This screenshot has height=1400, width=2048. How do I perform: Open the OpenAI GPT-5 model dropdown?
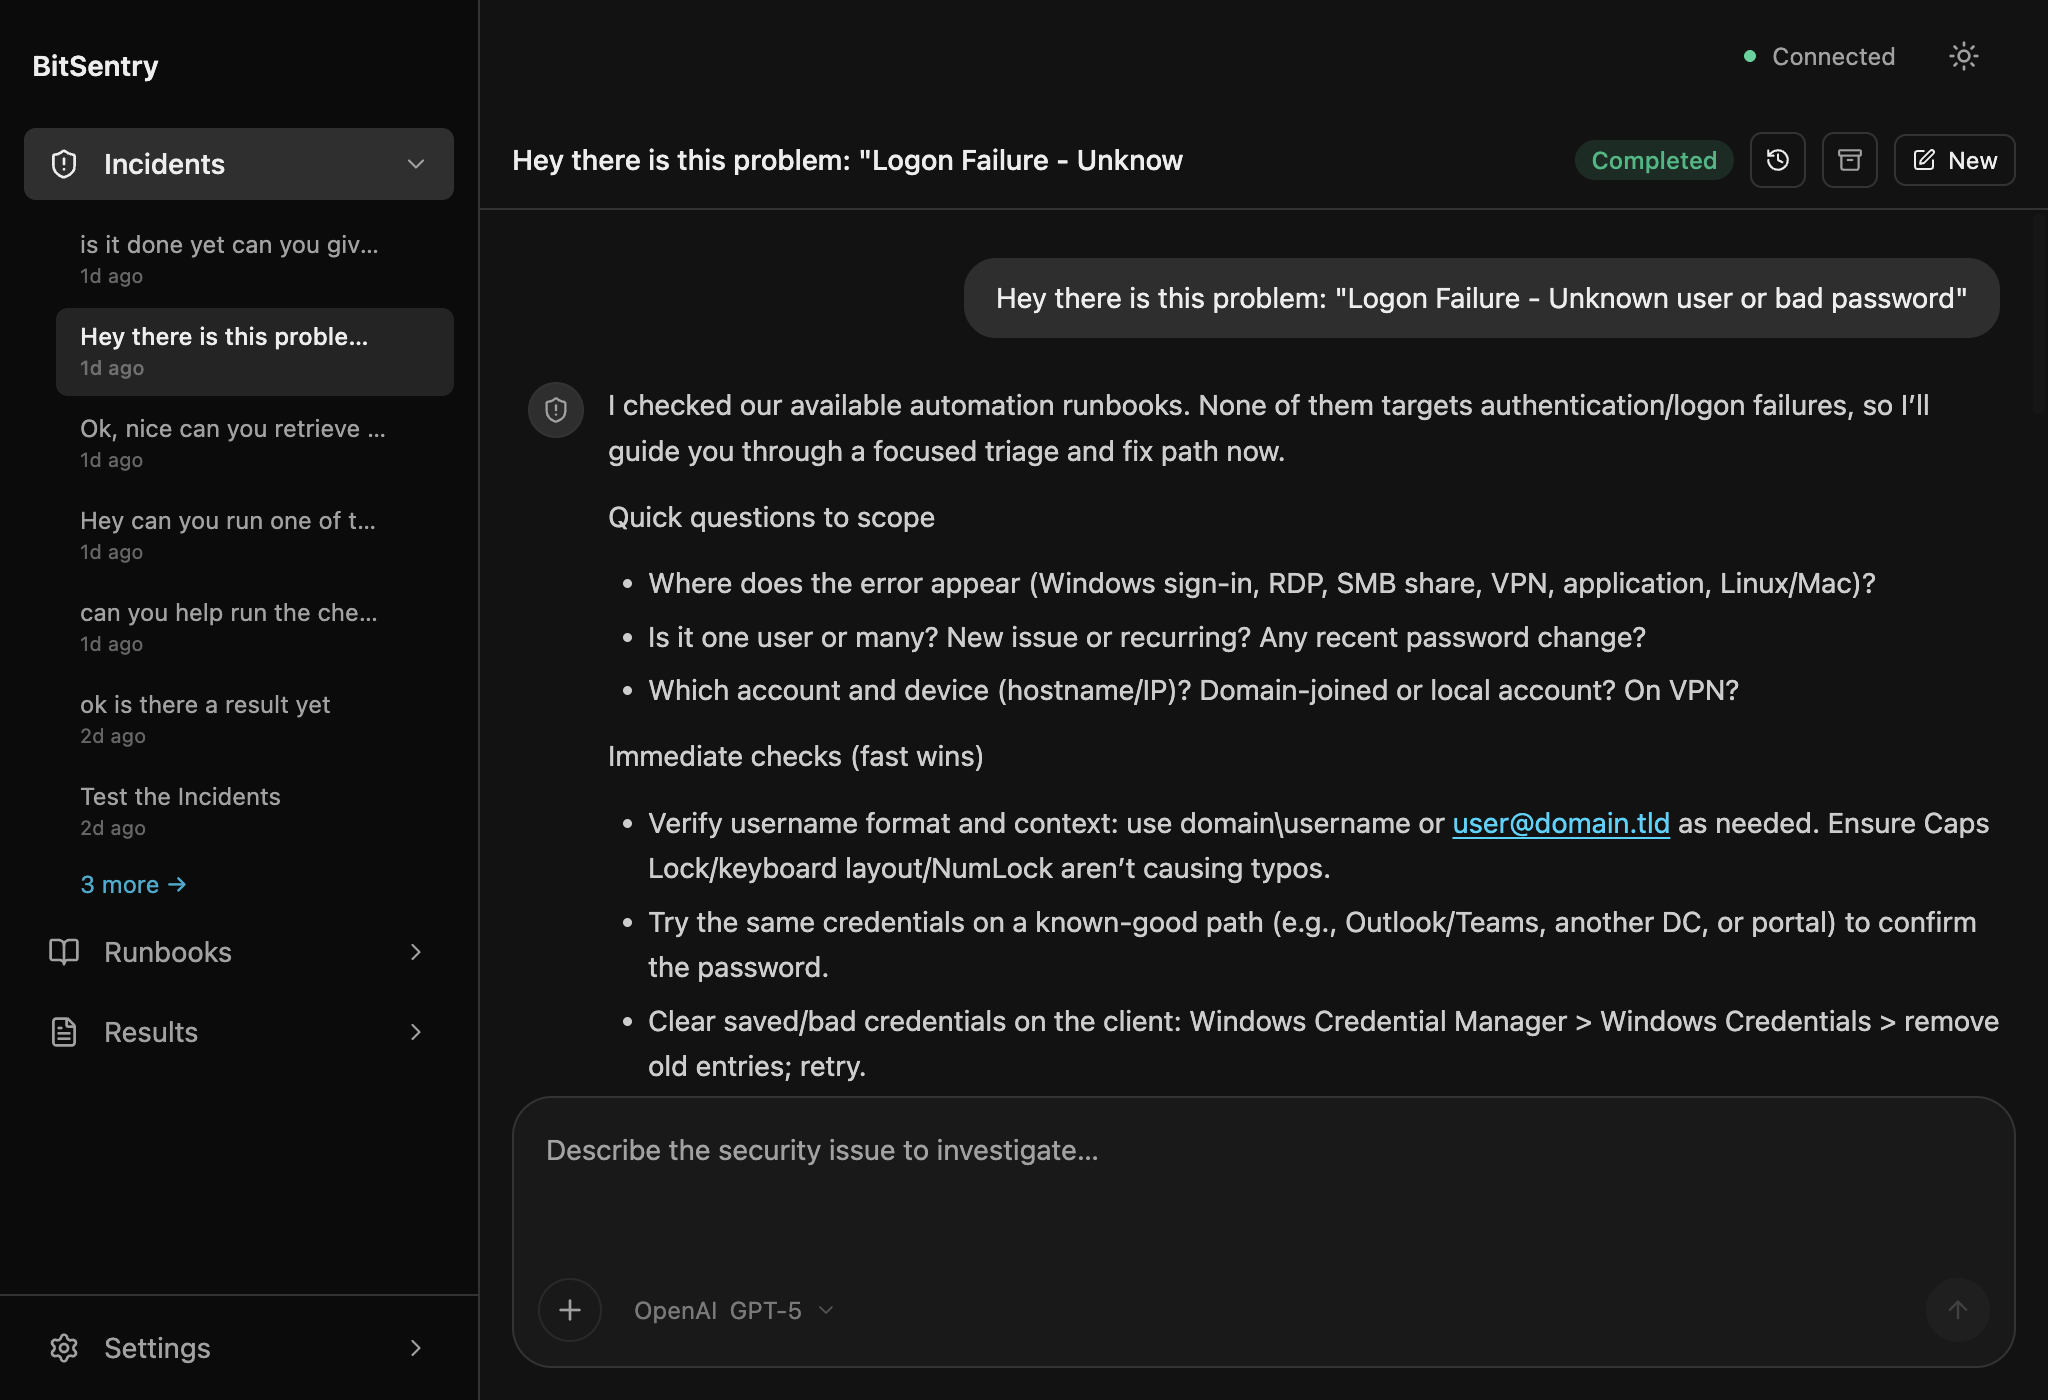point(733,1310)
